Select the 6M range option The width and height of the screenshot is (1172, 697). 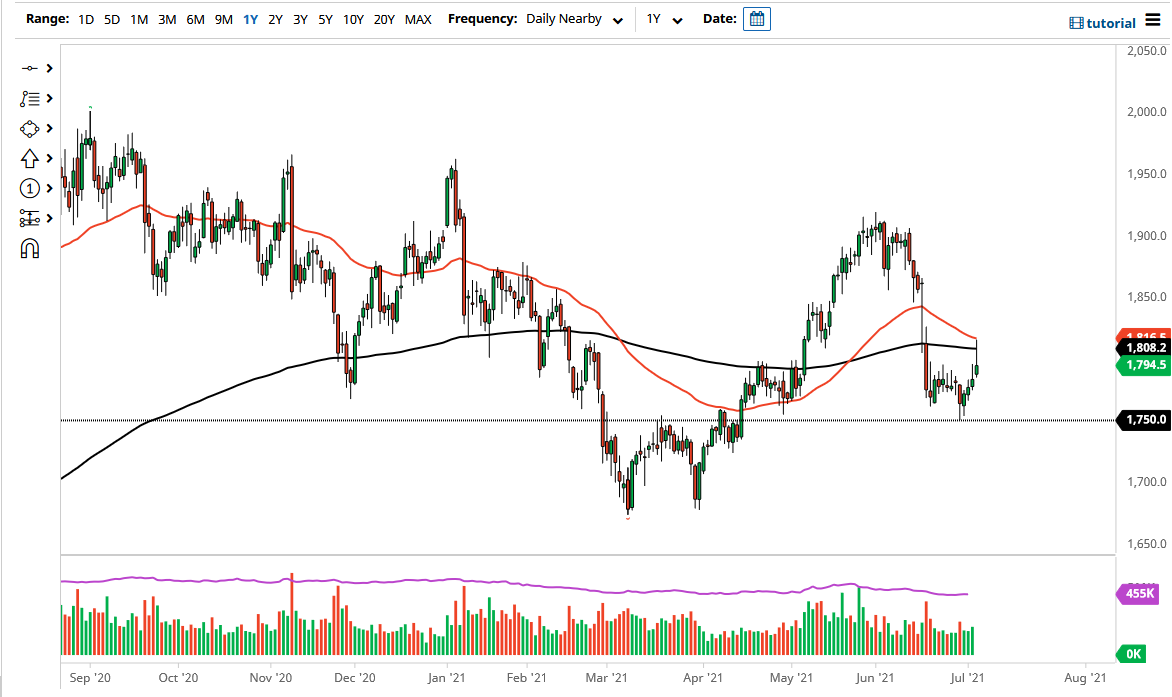196,19
